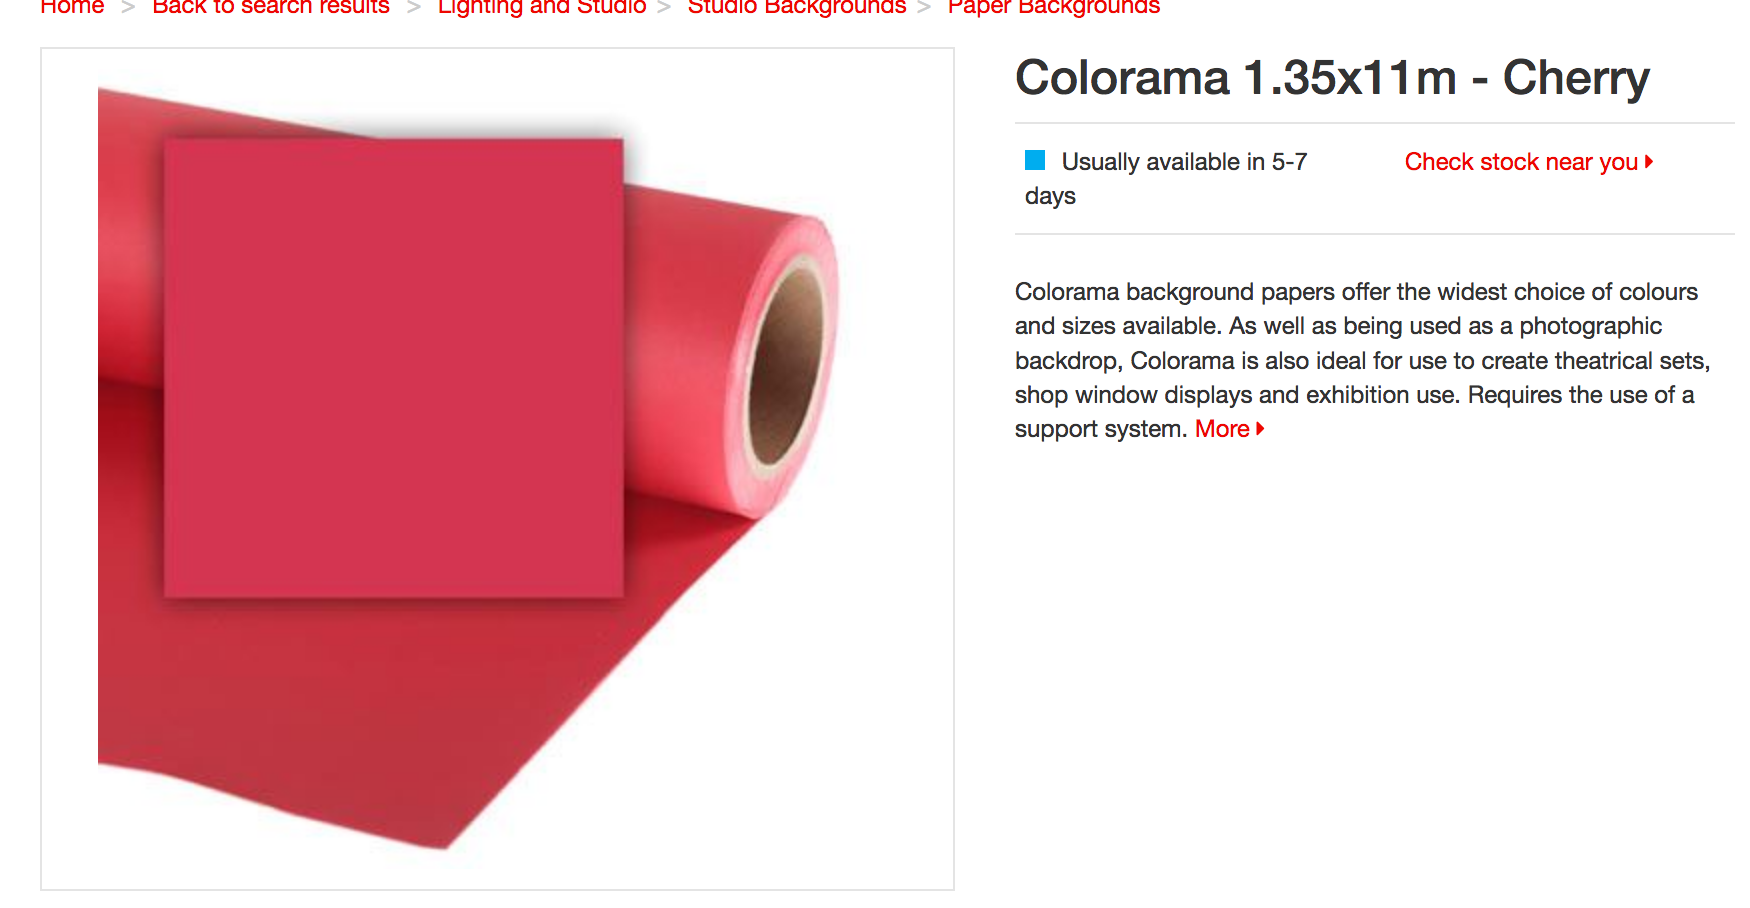Click the chevron after Back to search results
This screenshot has width=1750, height=908.
tap(414, 8)
